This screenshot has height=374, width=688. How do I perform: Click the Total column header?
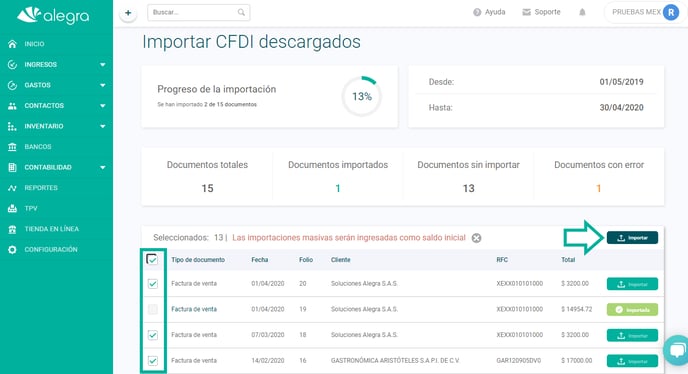pyautogui.click(x=568, y=260)
